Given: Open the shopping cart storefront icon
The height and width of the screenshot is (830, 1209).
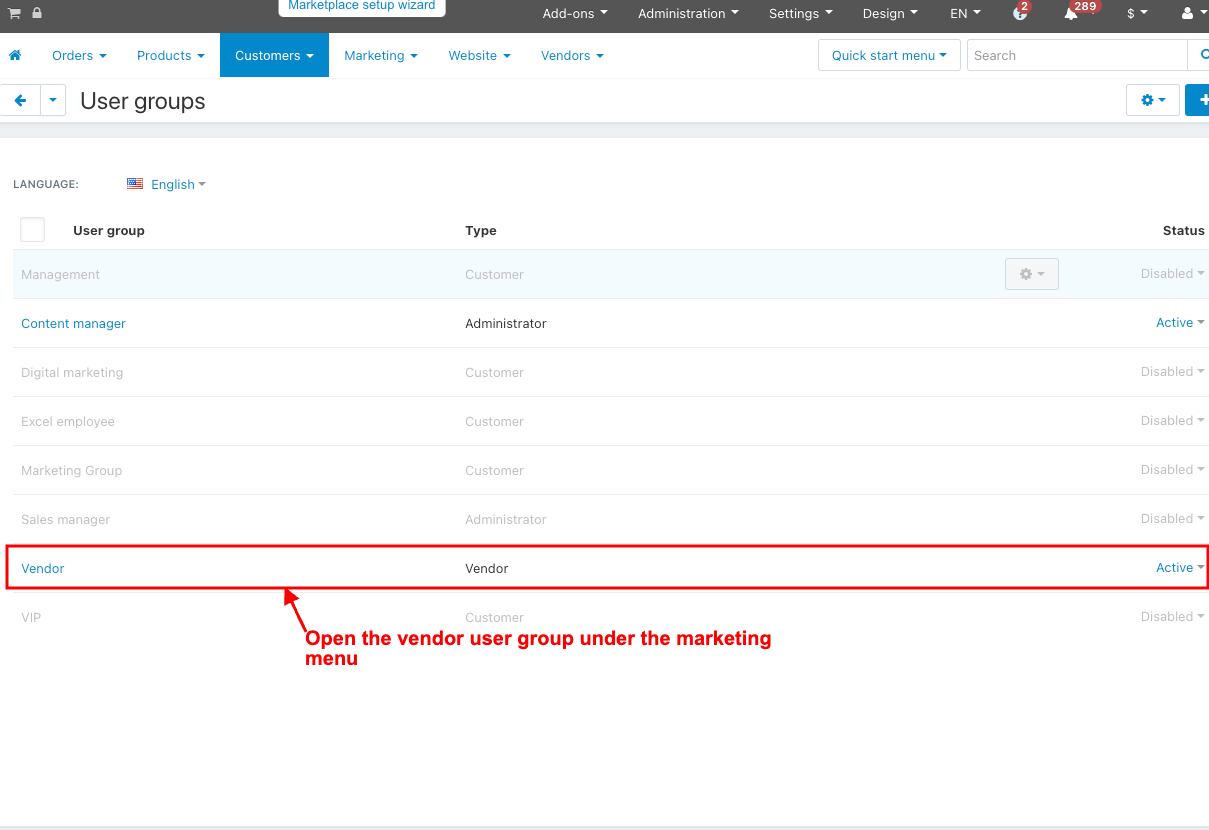Looking at the screenshot, I should click(15, 13).
